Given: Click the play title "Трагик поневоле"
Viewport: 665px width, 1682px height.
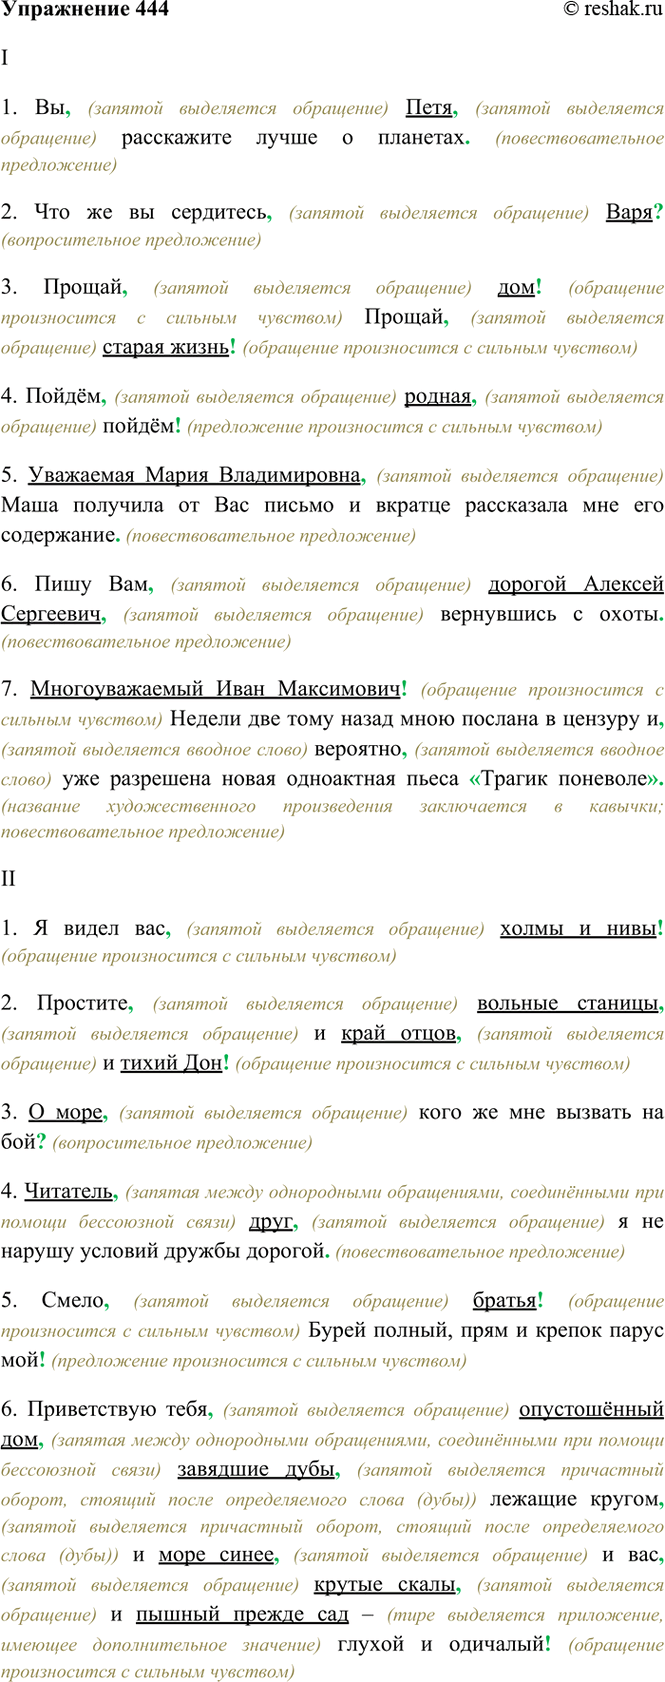Looking at the screenshot, I should [560, 778].
